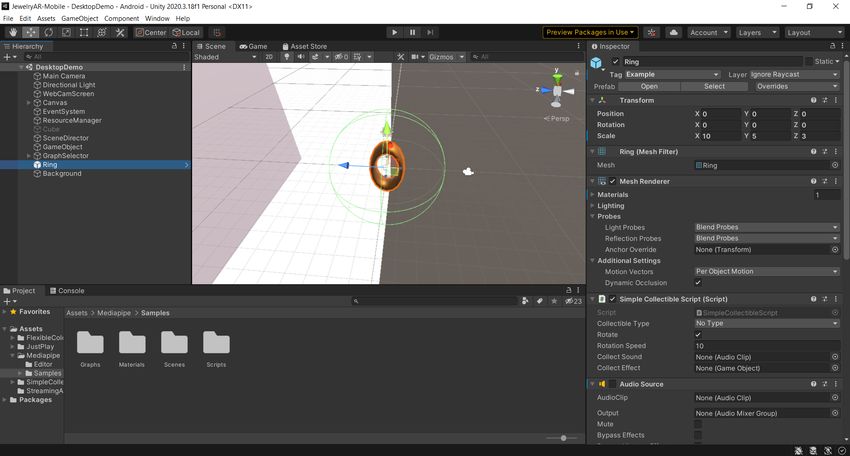
Task: Click the Preview Packages in Use button
Action: [590, 32]
